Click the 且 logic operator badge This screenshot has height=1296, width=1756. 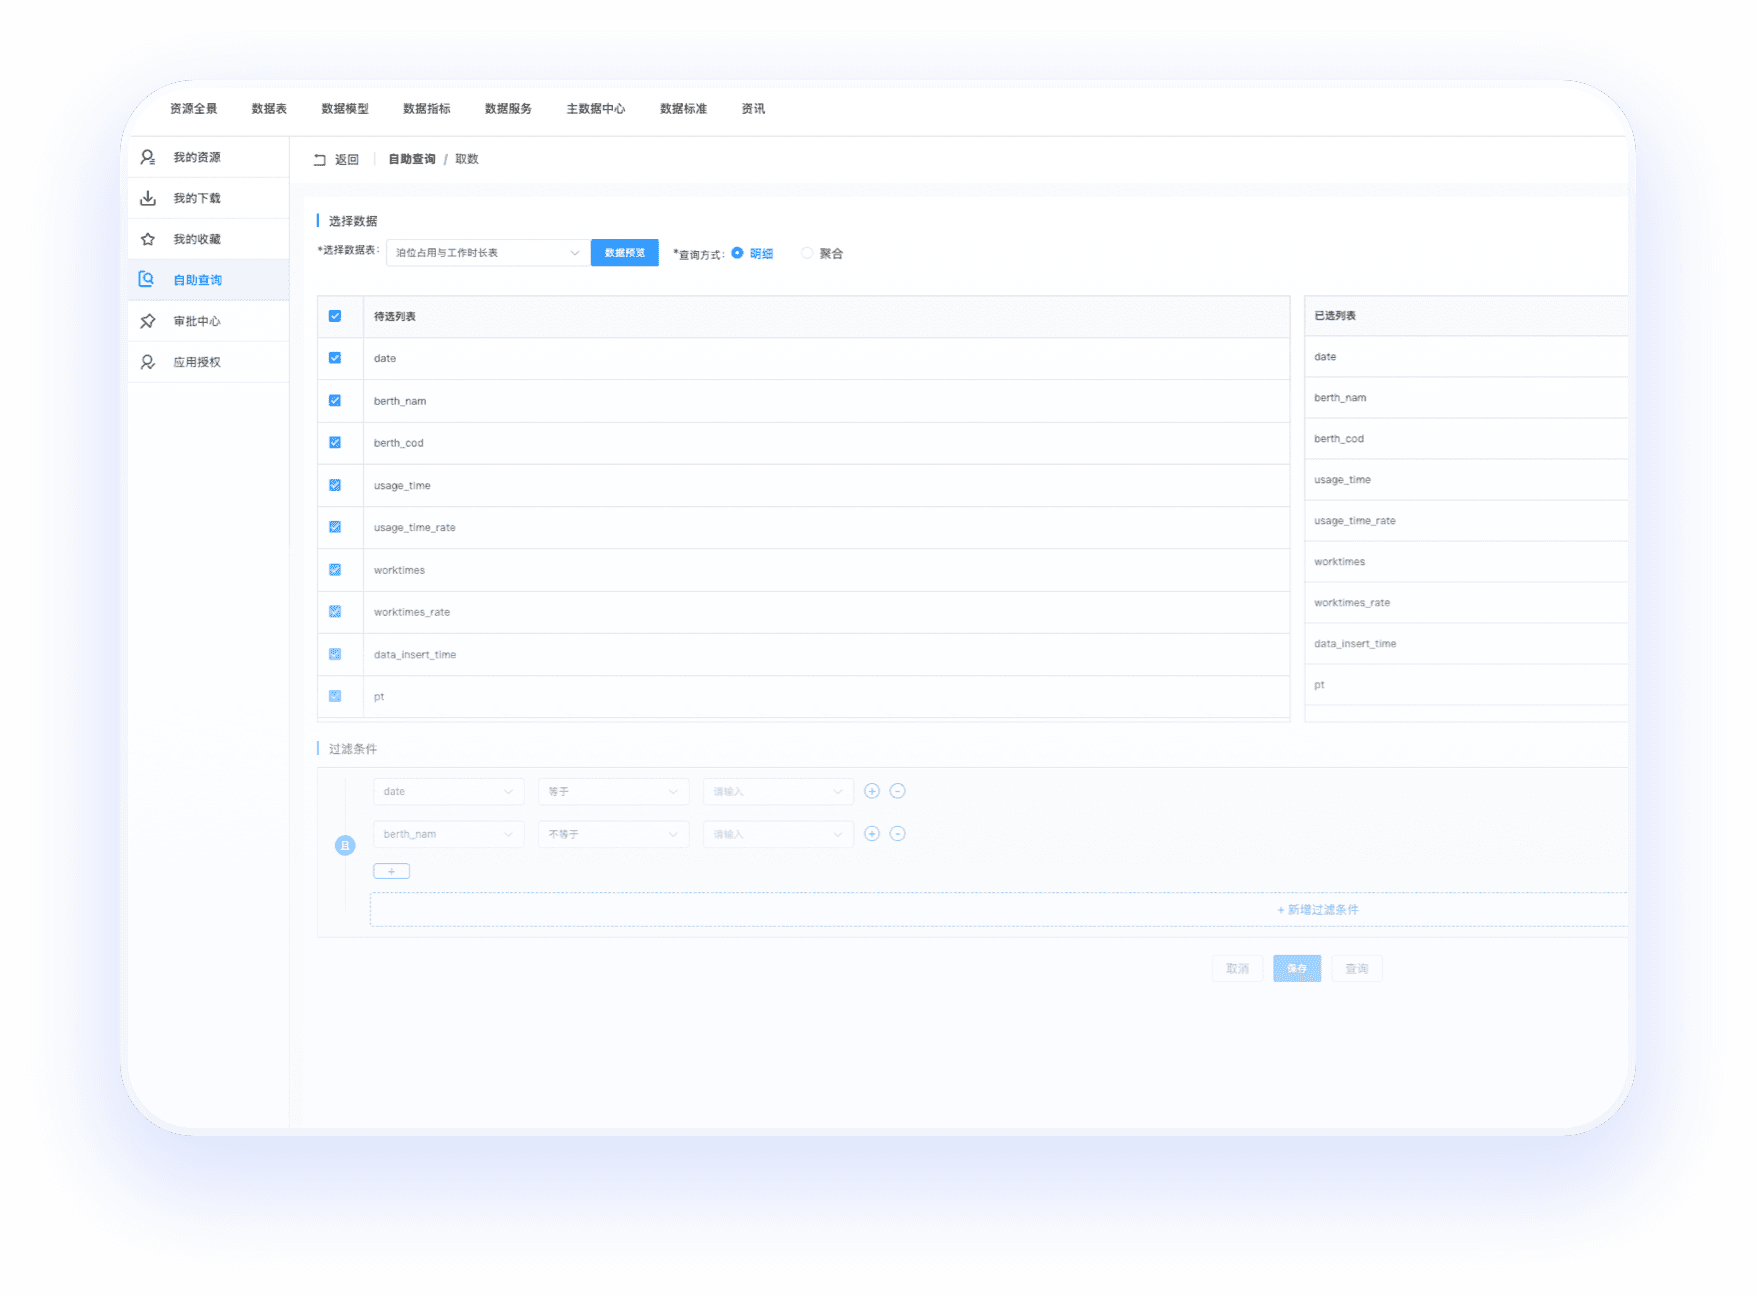pyautogui.click(x=345, y=846)
